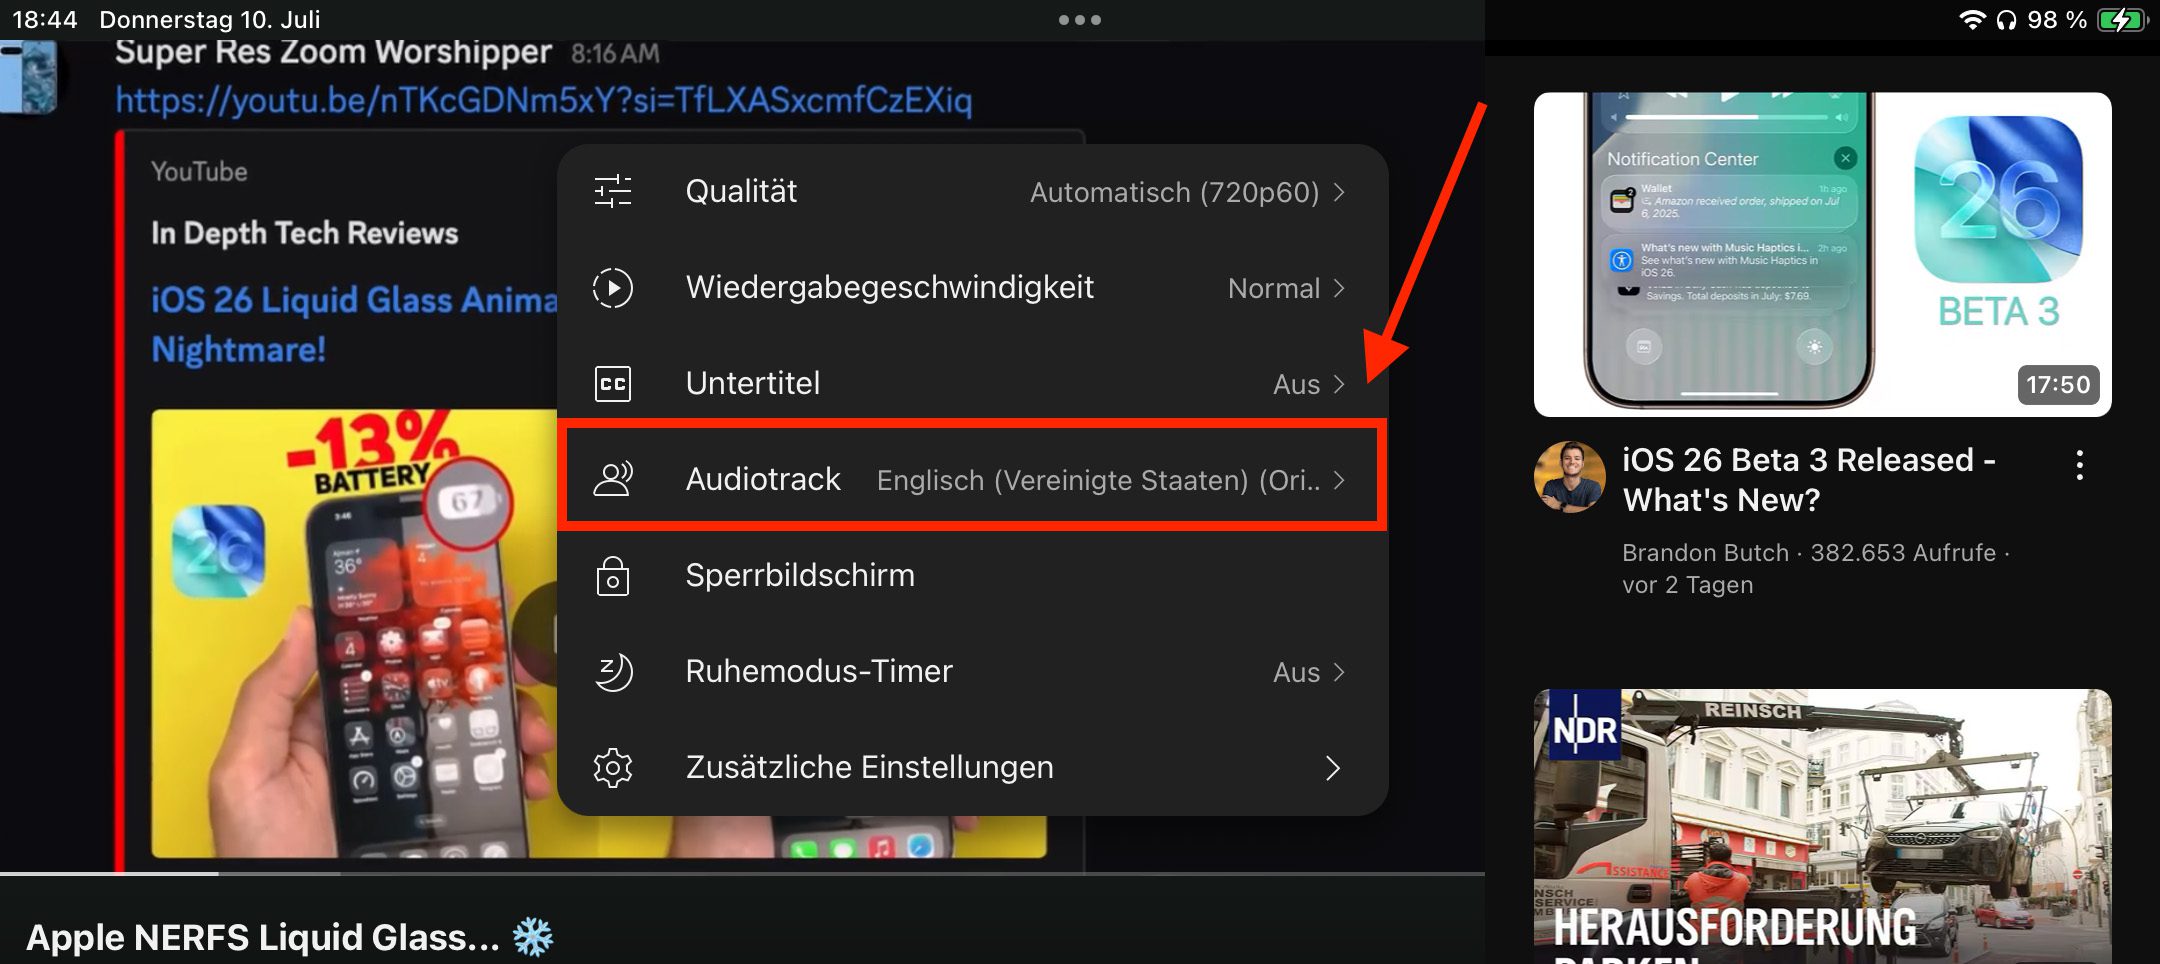Expand playback speed chevron next to Normal
The height and width of the screenshot is (964, 2160).
(x=1339, y=288)
